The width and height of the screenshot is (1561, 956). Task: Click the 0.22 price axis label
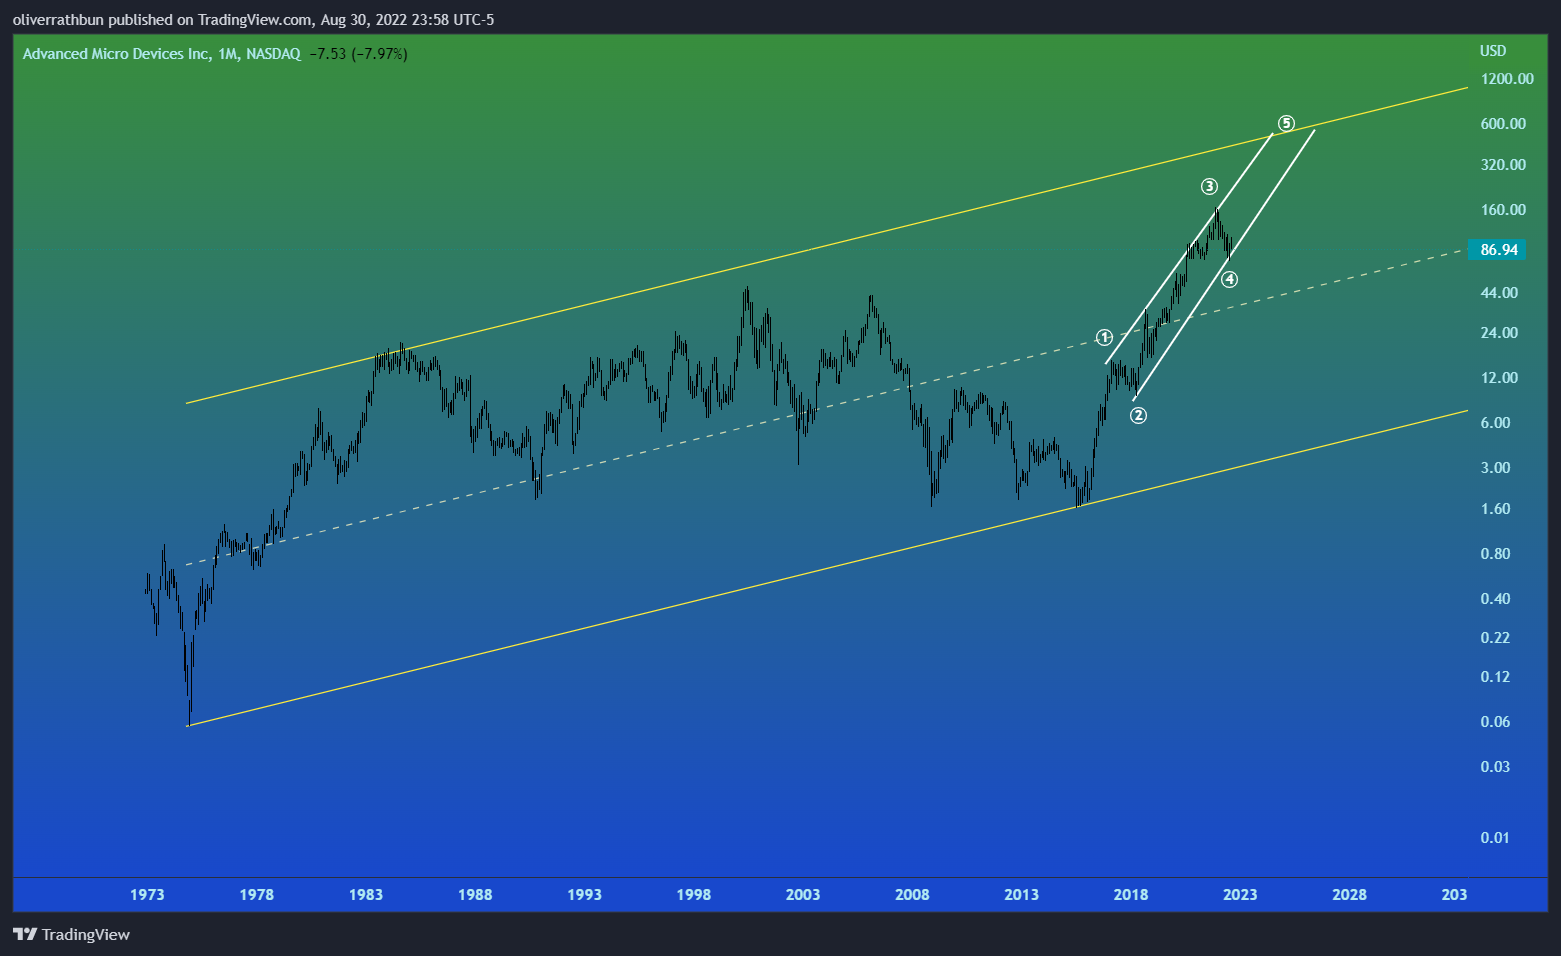1495,638
